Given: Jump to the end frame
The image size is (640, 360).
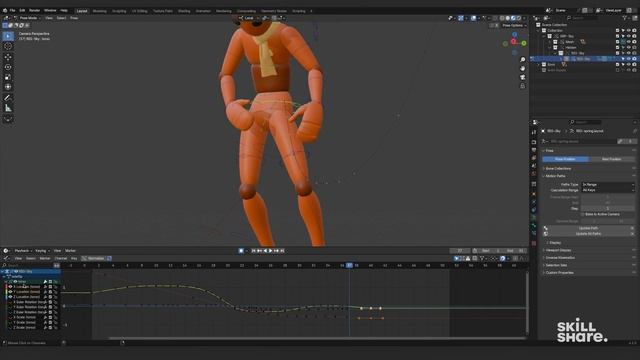Looking at the screenshot, I should (x=282, y=251).
